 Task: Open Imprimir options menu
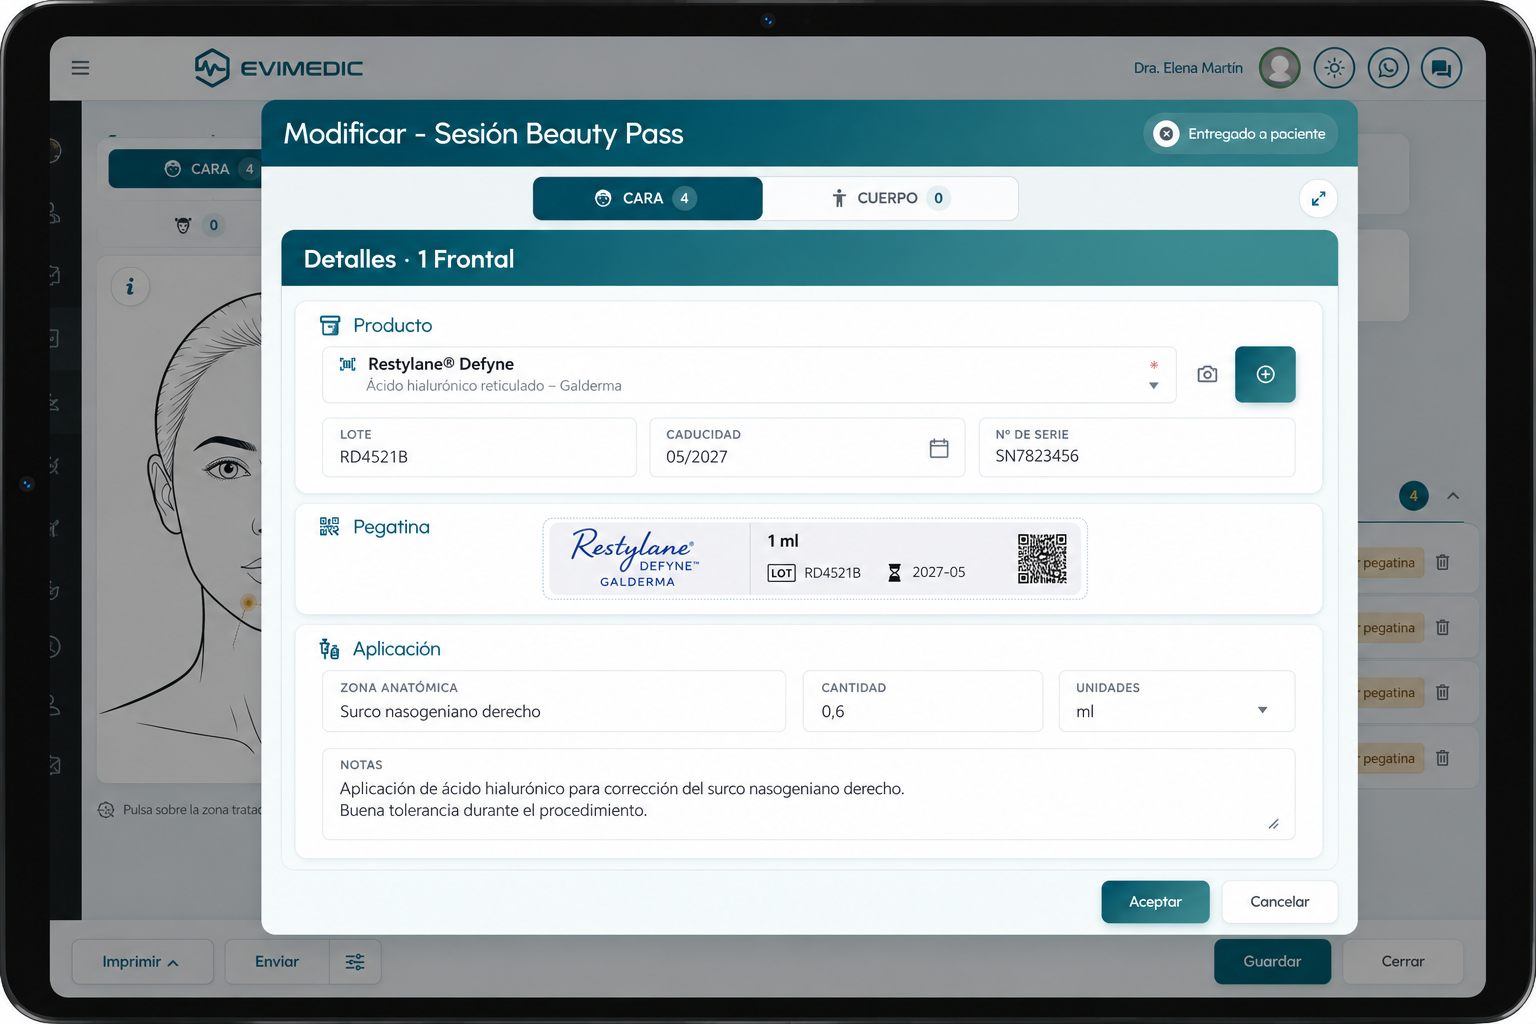(x=142, y=961)
